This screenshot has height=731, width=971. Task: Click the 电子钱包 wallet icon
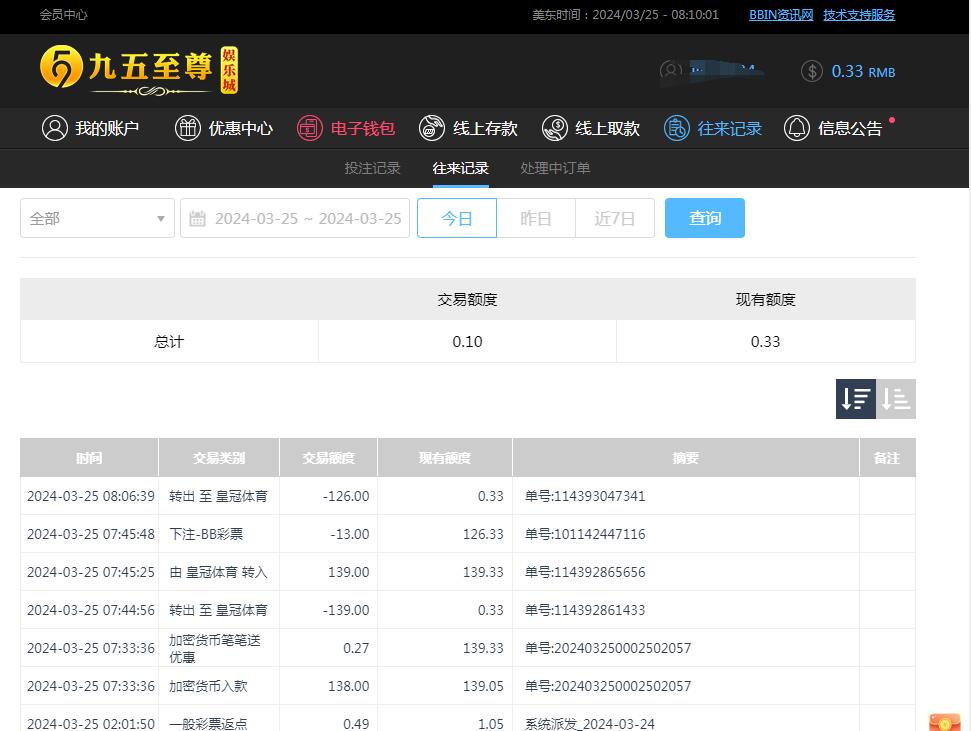(310, 128)
